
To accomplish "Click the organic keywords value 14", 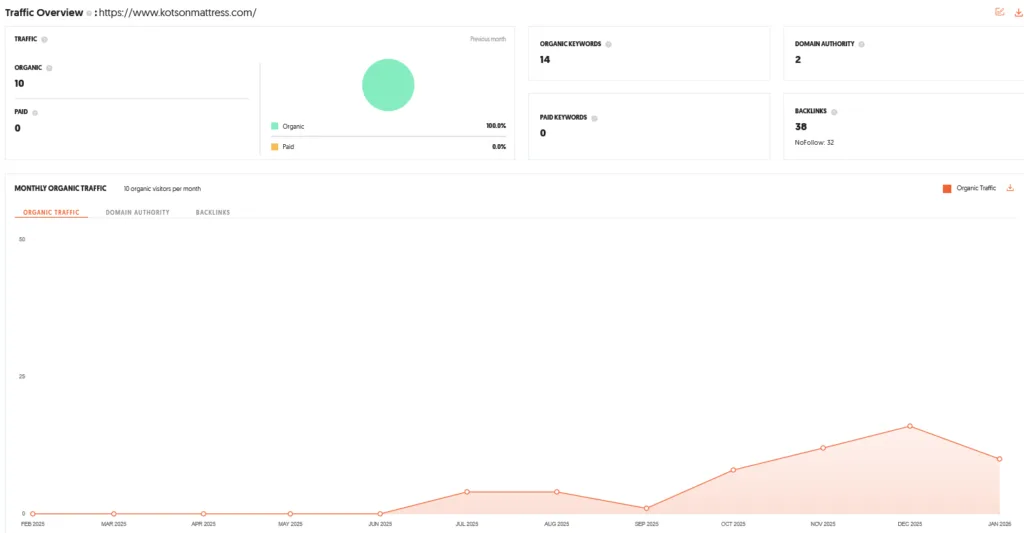I will (545, 59).
